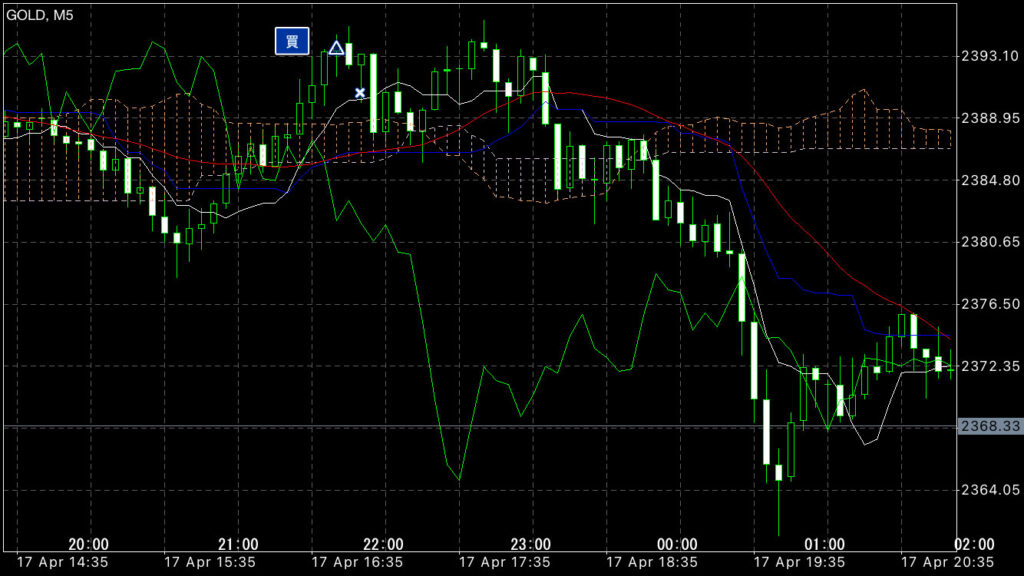Click the blue buy (買) order icon
1024x576 pixels.
pos(292,41)
